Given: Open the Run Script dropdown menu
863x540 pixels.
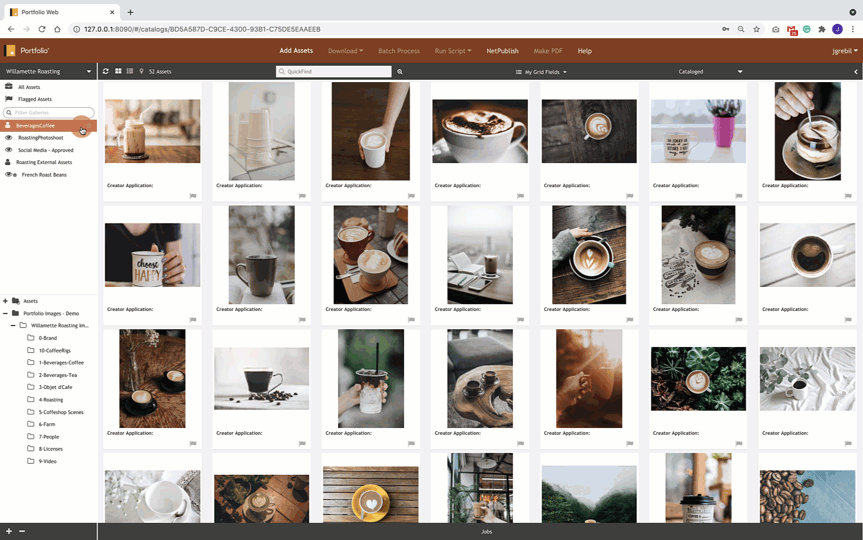Looking at the screenshot, I should point(453,51).
